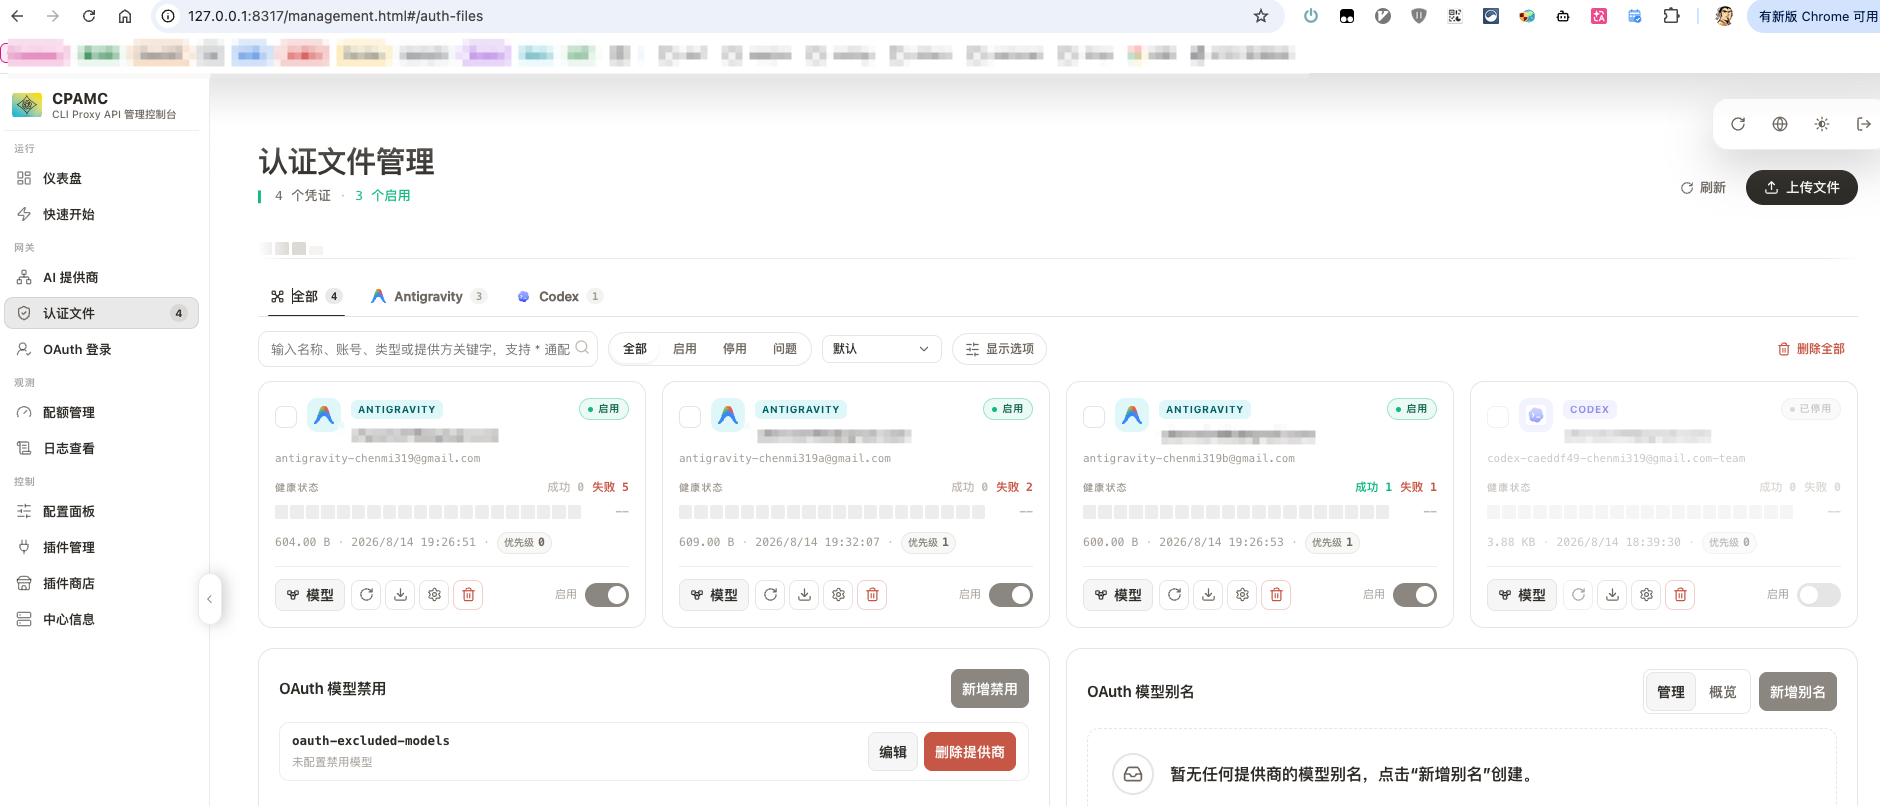Open OAuth 登录 in the sidebar
Screen dimensions: 1880x806
(x=101, y=349)
